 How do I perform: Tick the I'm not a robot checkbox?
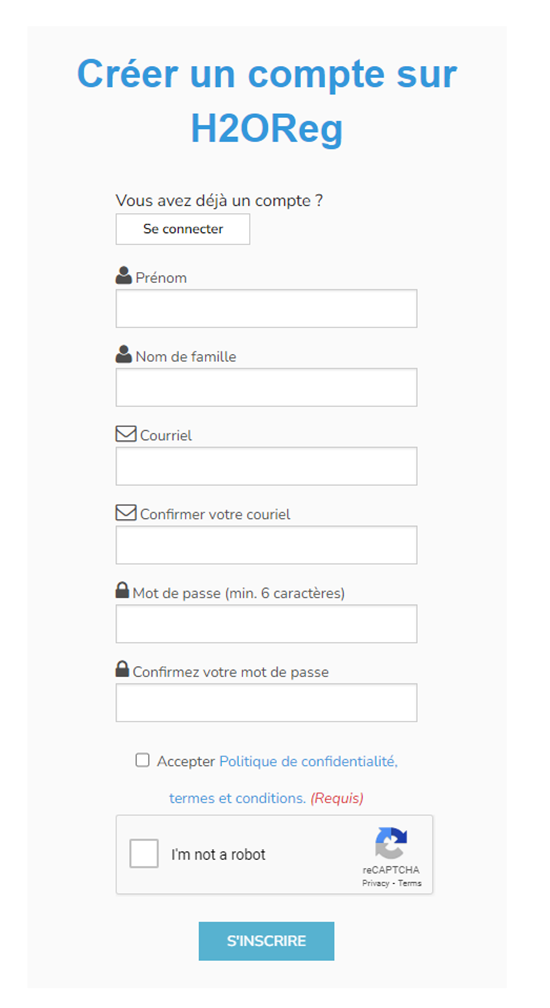(x=144, y=854)
